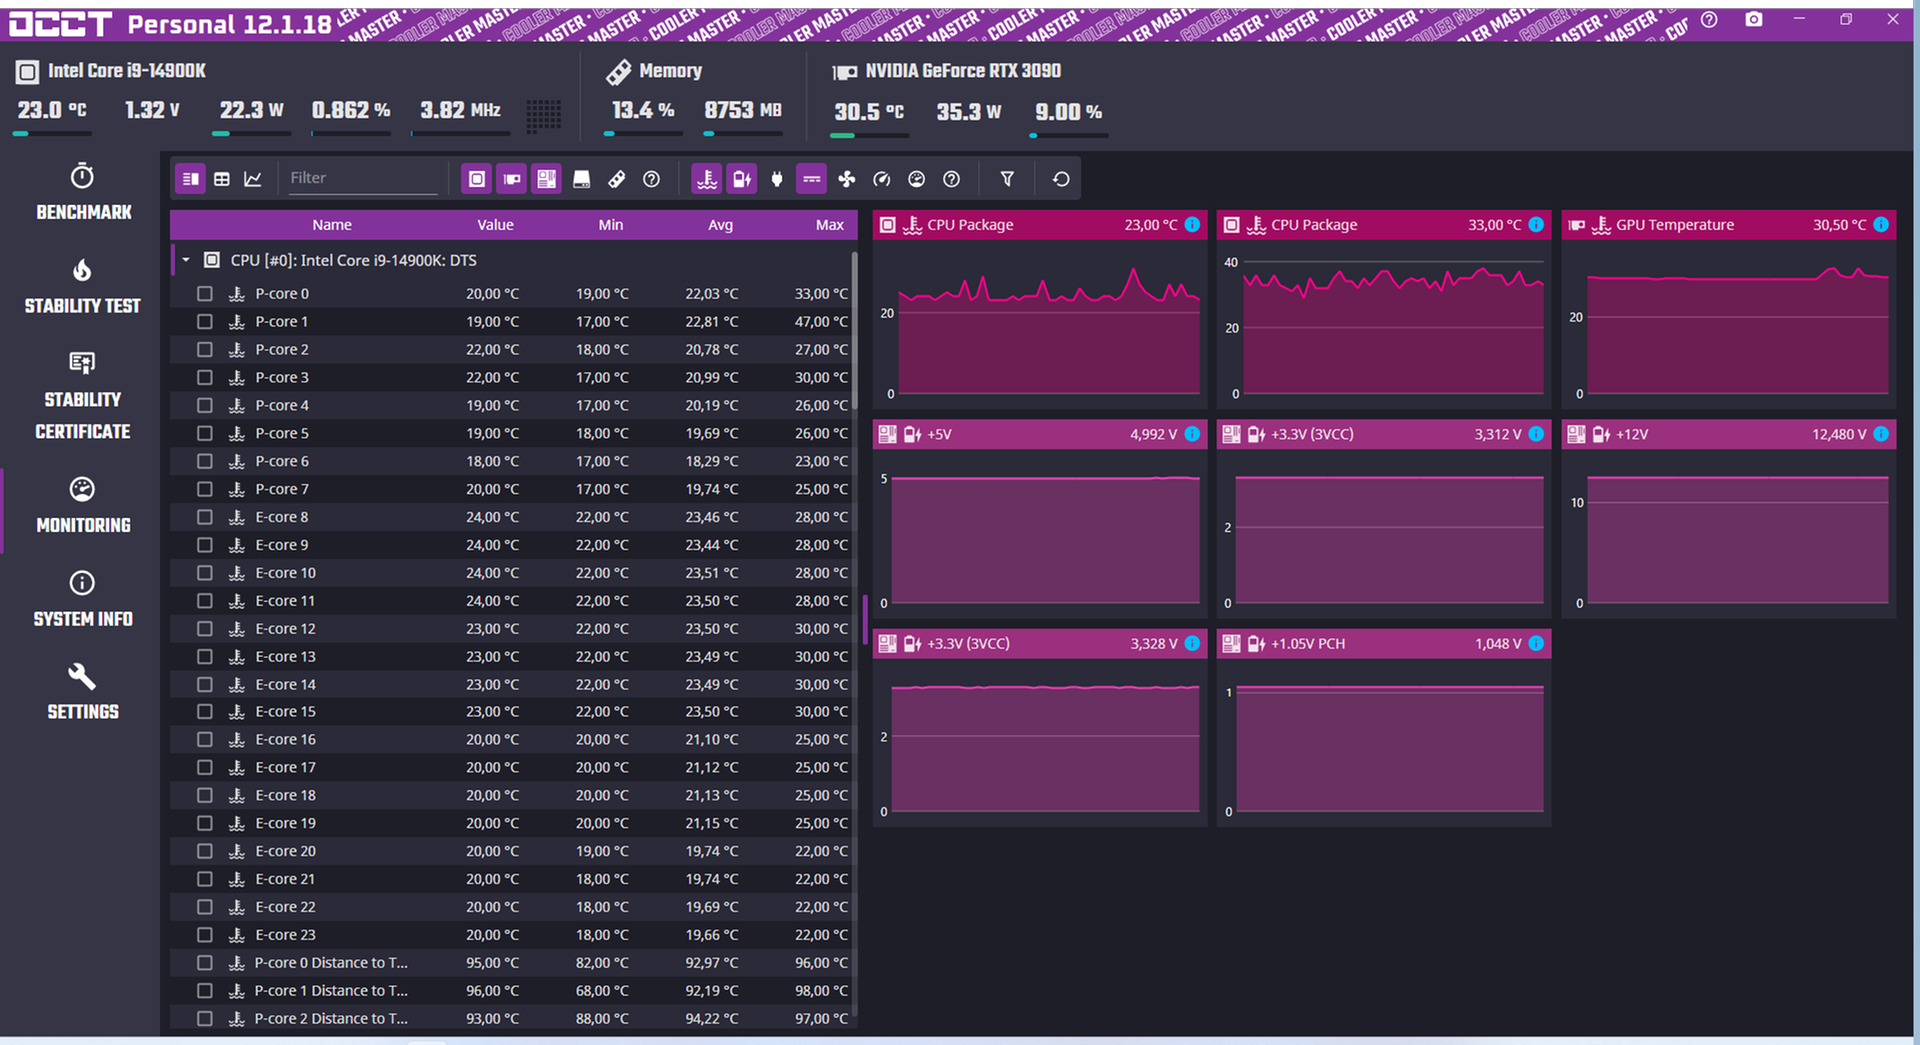This screenshot has width=1920, height=1045.
Task: Check the E-core 16 checkbox
Action: pos(205,740)
